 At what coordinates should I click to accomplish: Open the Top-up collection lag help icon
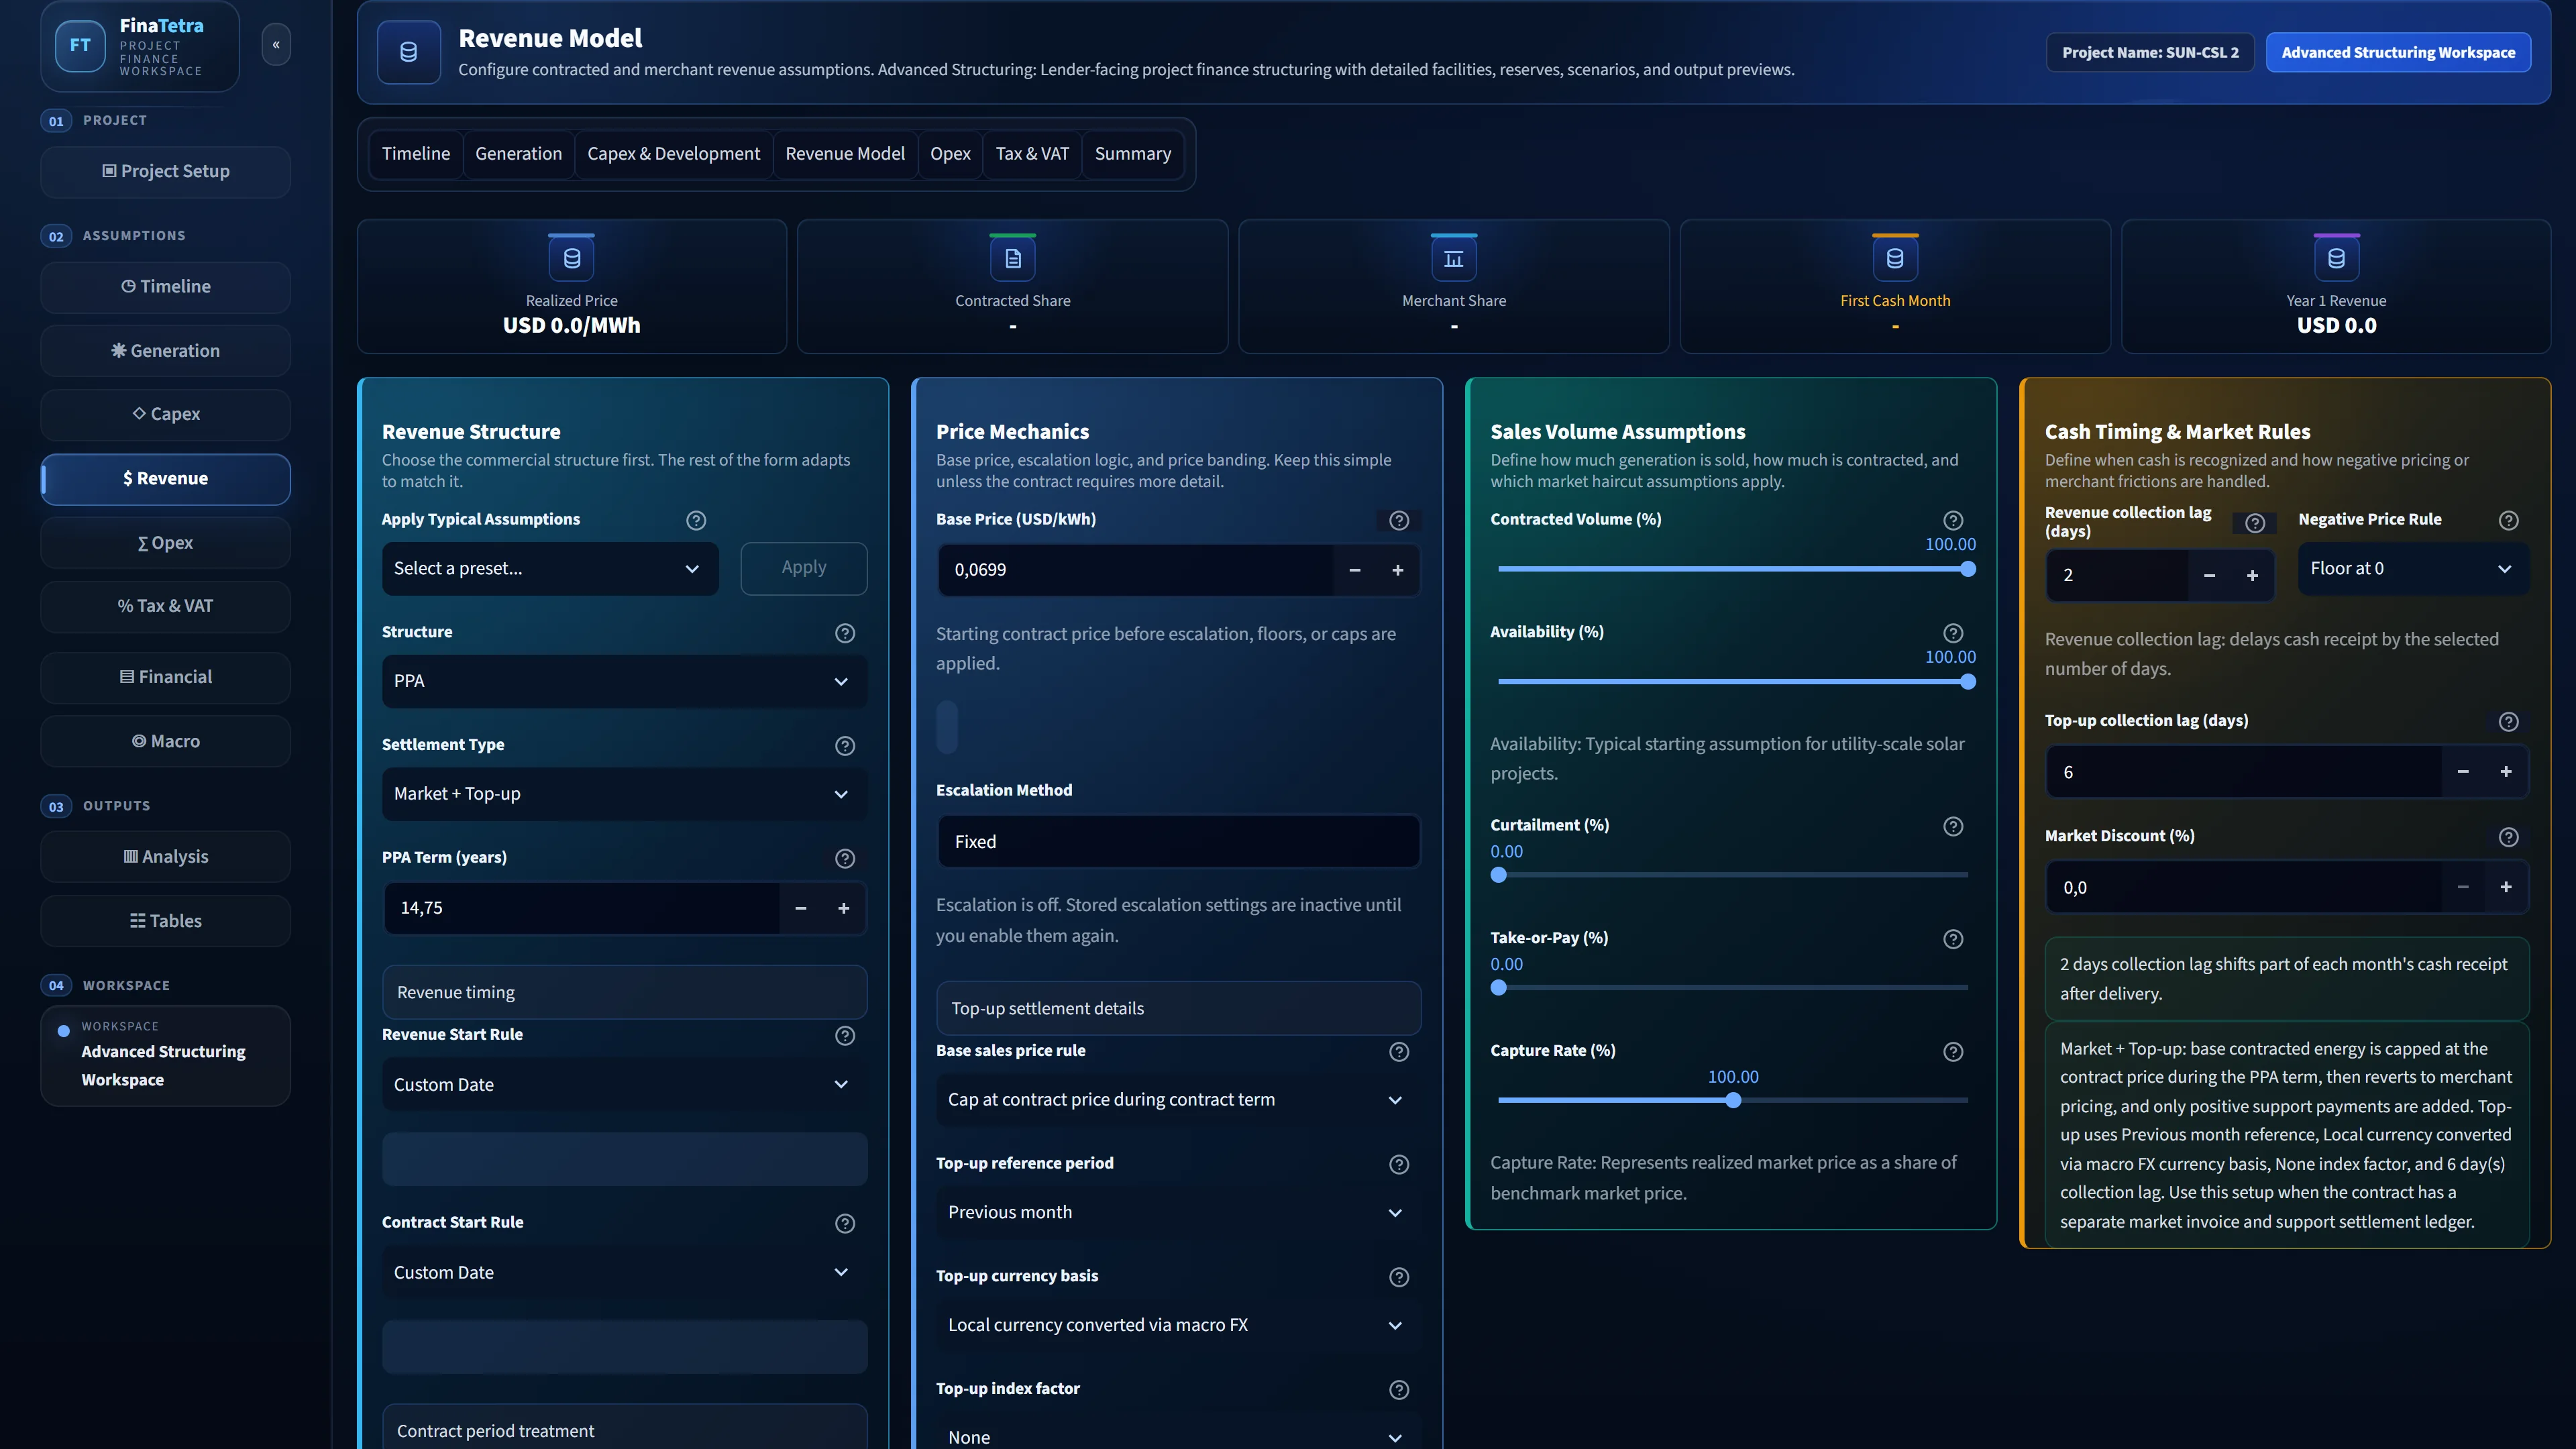coord(2508,722)
